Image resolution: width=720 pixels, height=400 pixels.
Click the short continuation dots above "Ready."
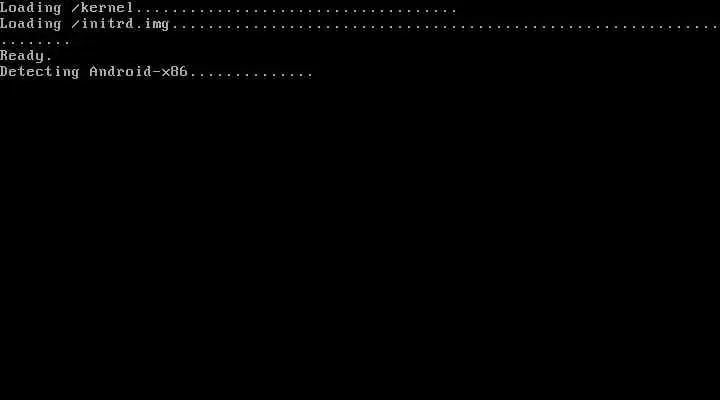[35, 43]
